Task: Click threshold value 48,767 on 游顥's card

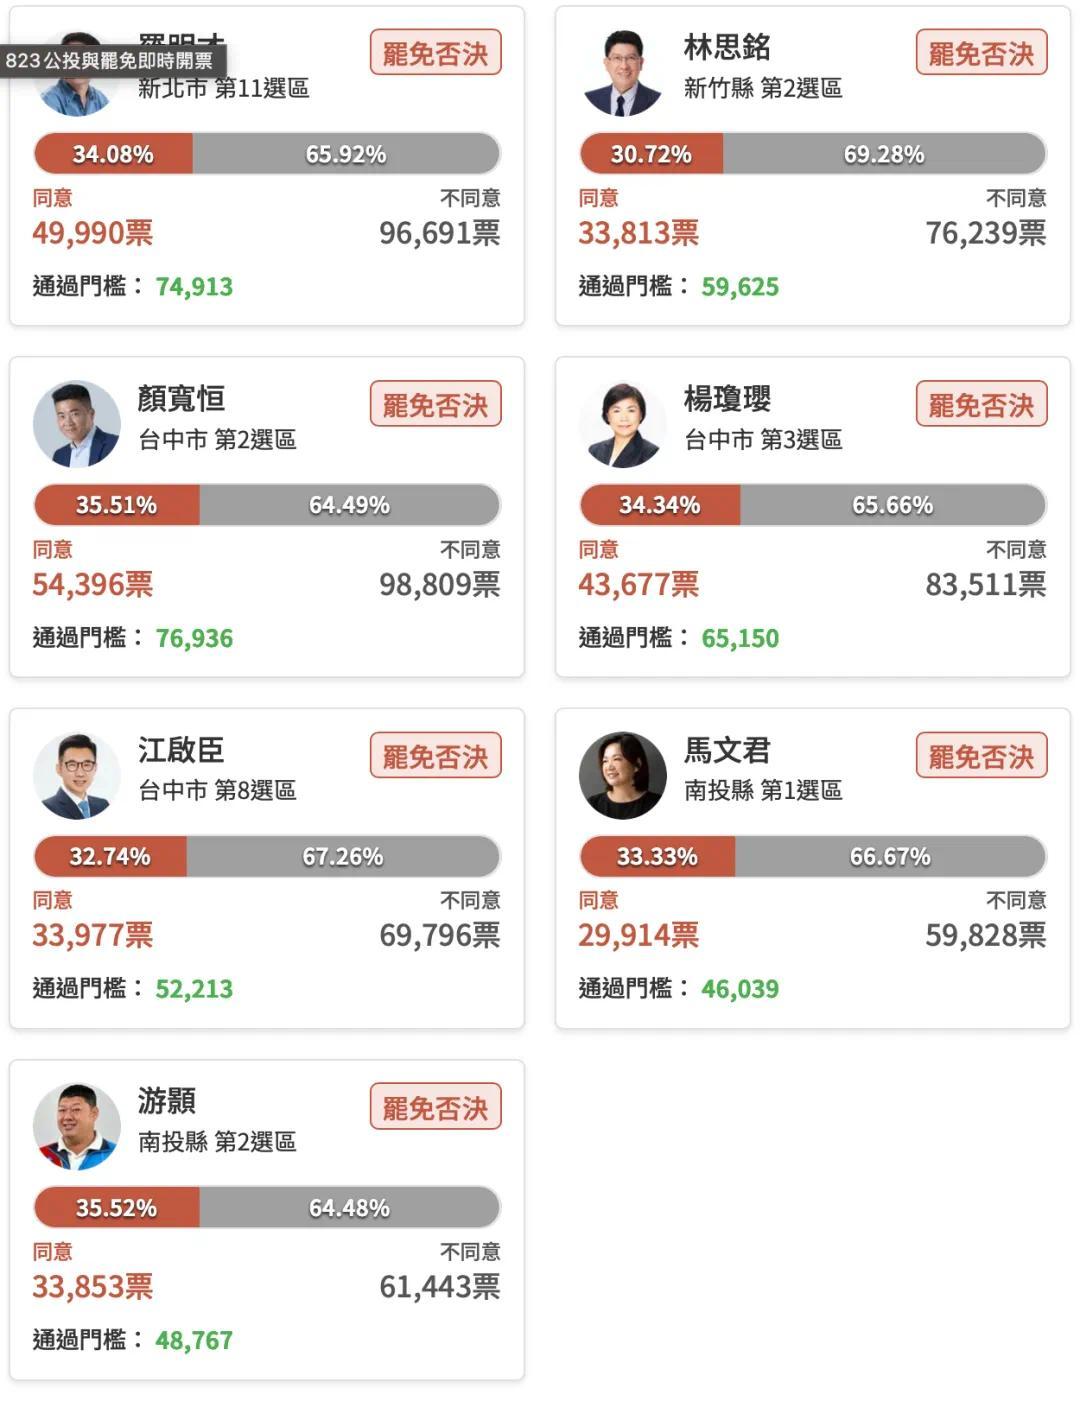Action: pos(194,1340)
